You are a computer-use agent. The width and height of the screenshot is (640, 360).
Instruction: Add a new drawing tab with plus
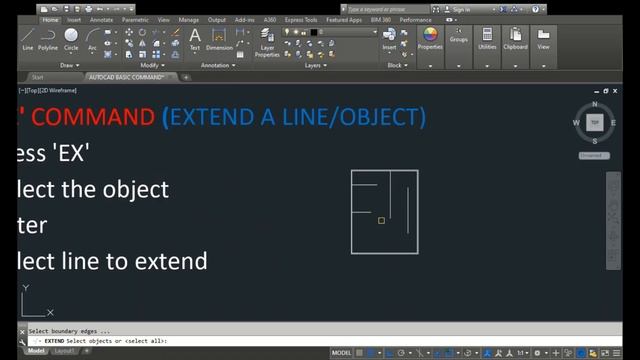(186, 77)
